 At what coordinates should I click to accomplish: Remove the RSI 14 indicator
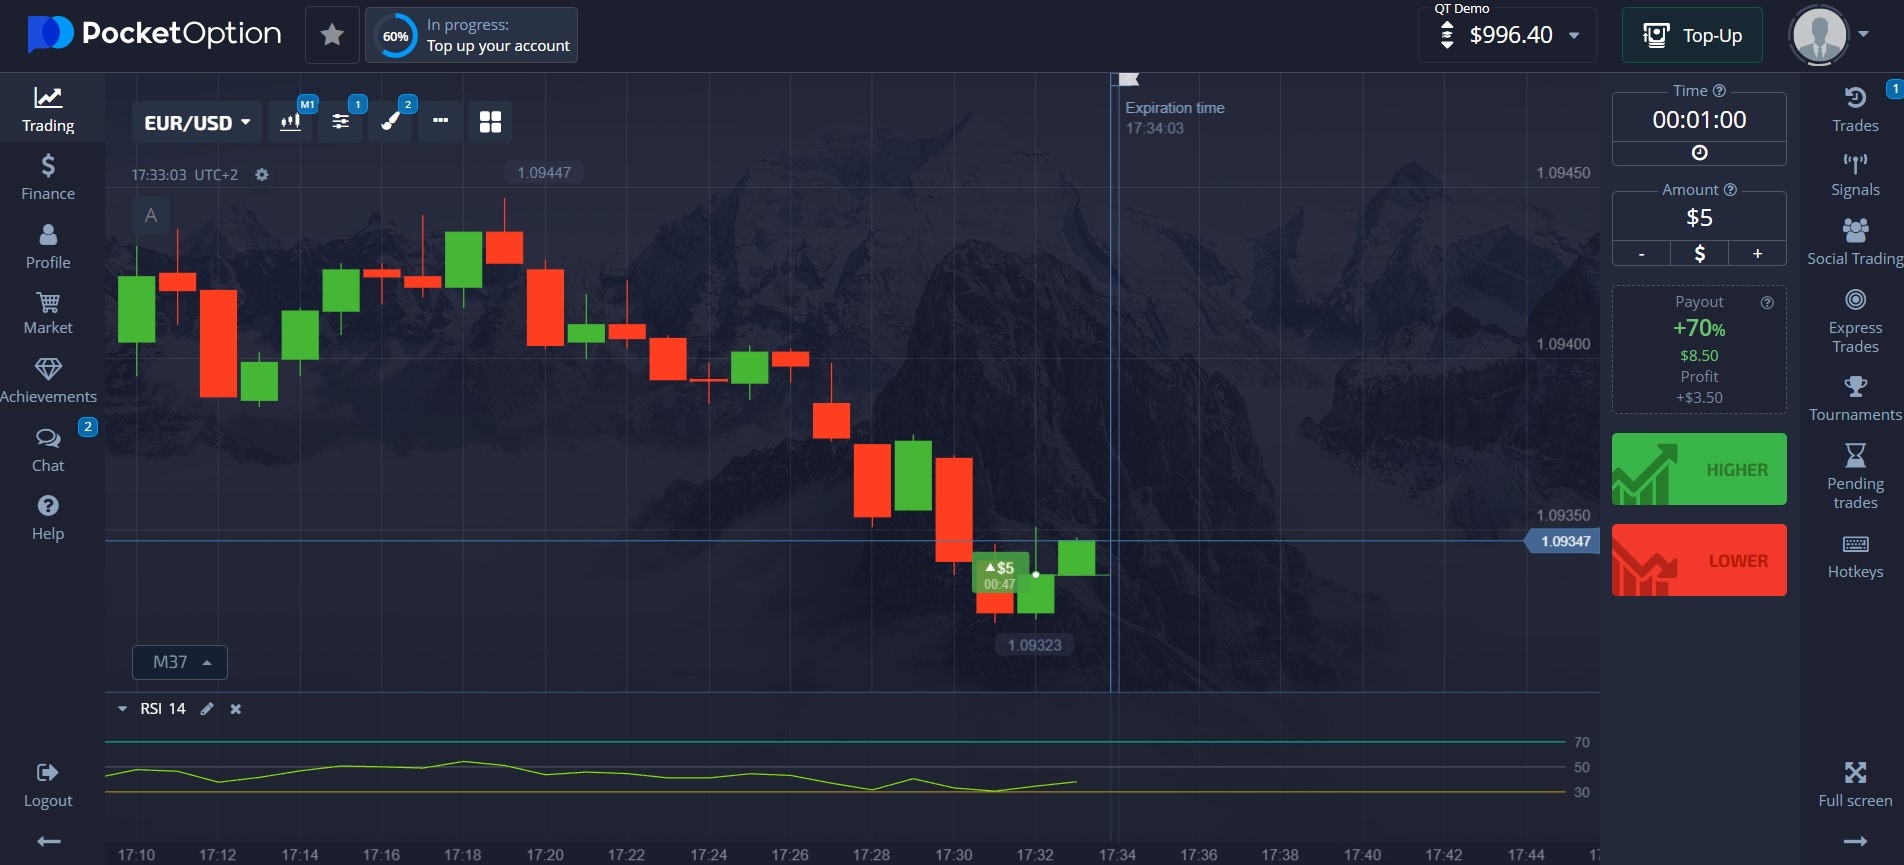[236, 709]
